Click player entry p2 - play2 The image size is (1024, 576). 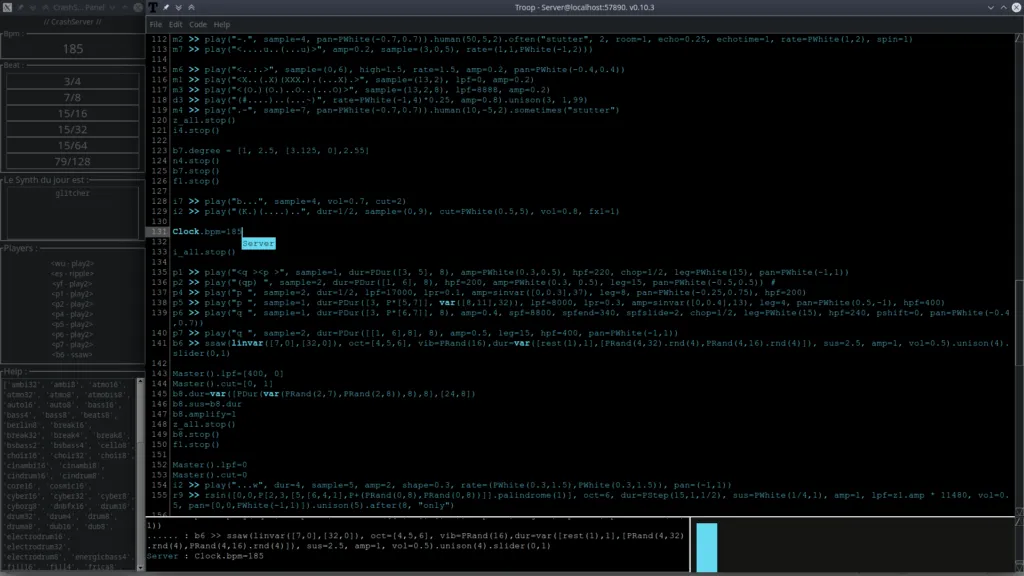click(72, 304)
